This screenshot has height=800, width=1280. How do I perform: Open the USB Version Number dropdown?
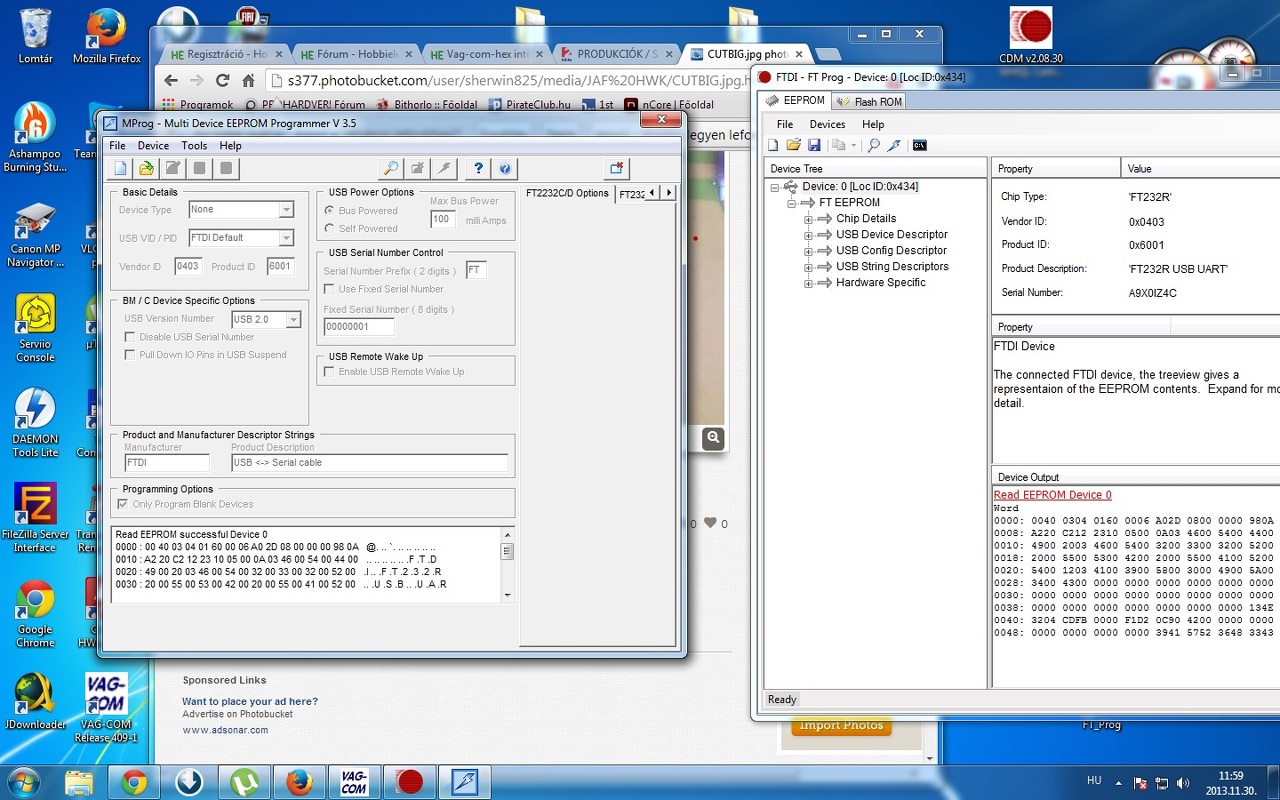(x=293, y=320)
